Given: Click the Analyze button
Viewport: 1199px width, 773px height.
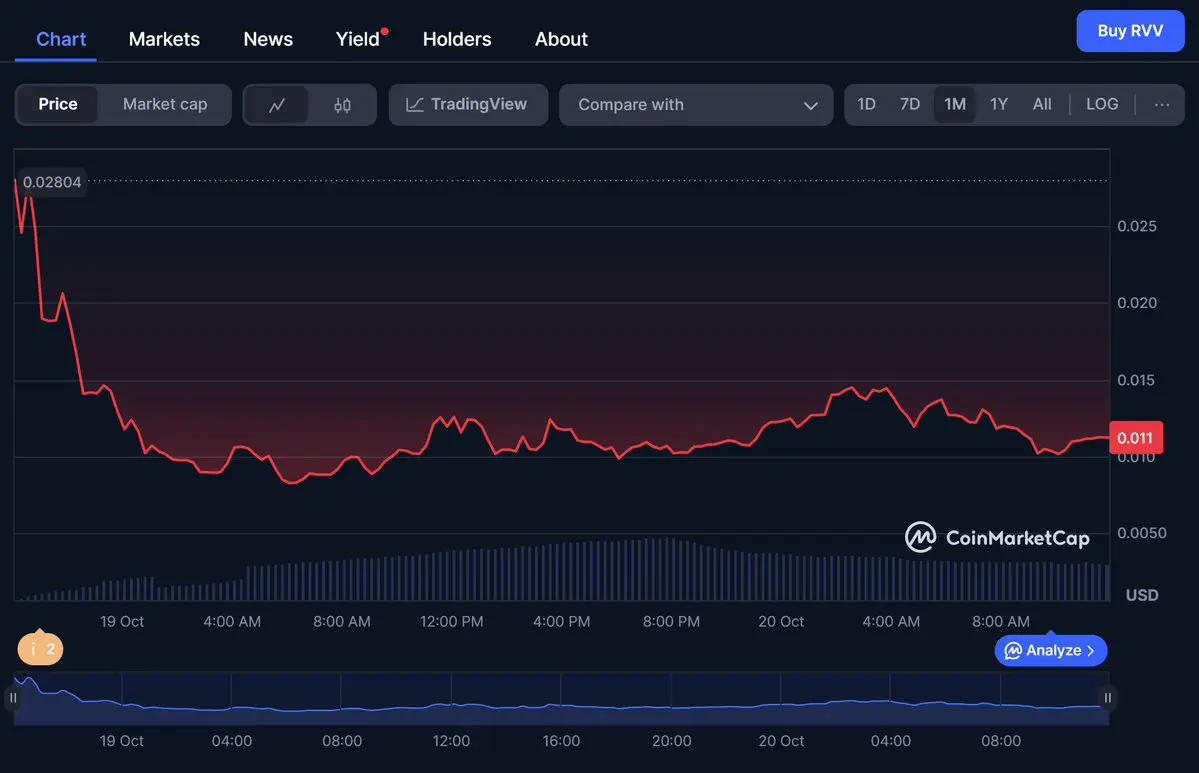Looking at the screenshot, I should coord(1051,651).
